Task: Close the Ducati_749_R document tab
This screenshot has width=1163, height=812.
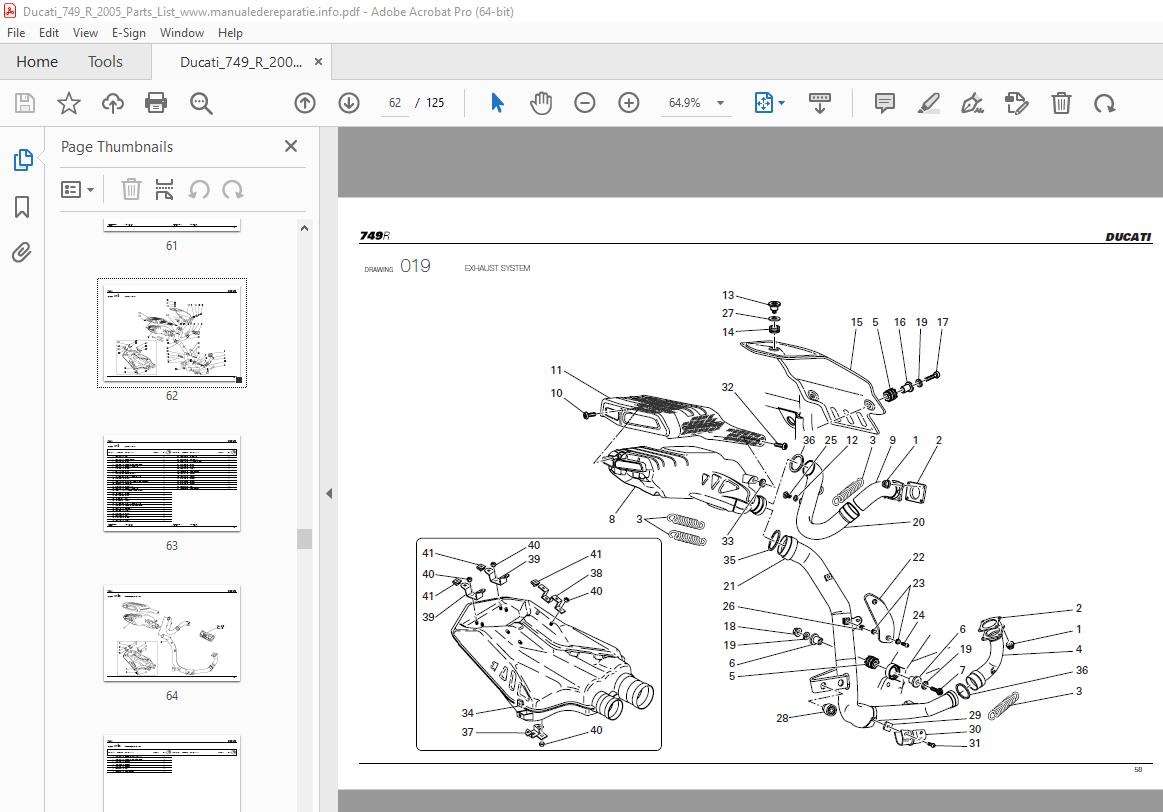Action: coord(318,62)
